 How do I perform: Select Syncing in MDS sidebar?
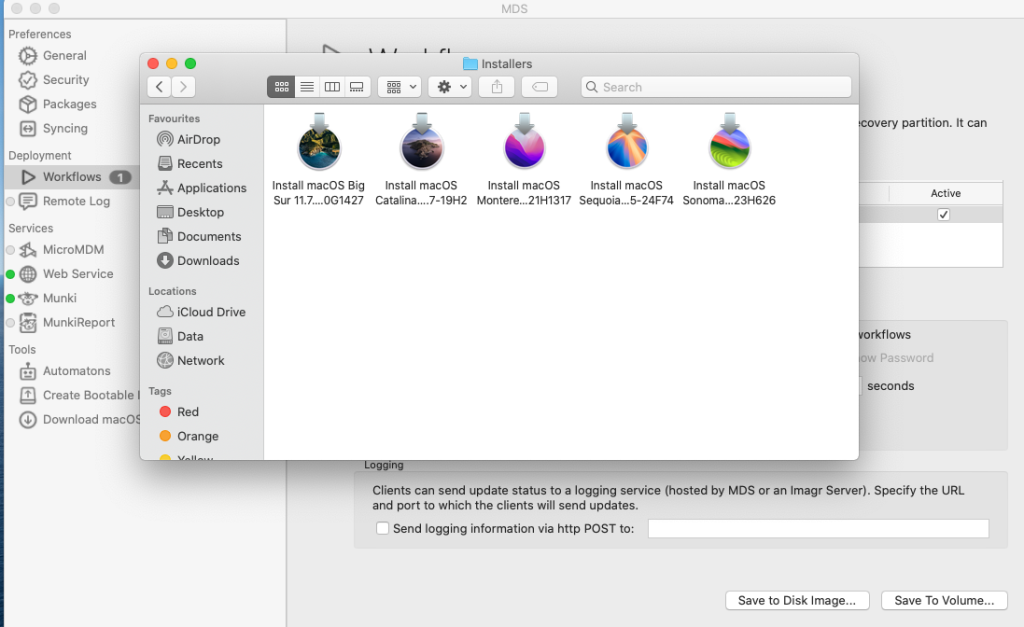click(x=54, y=128)
